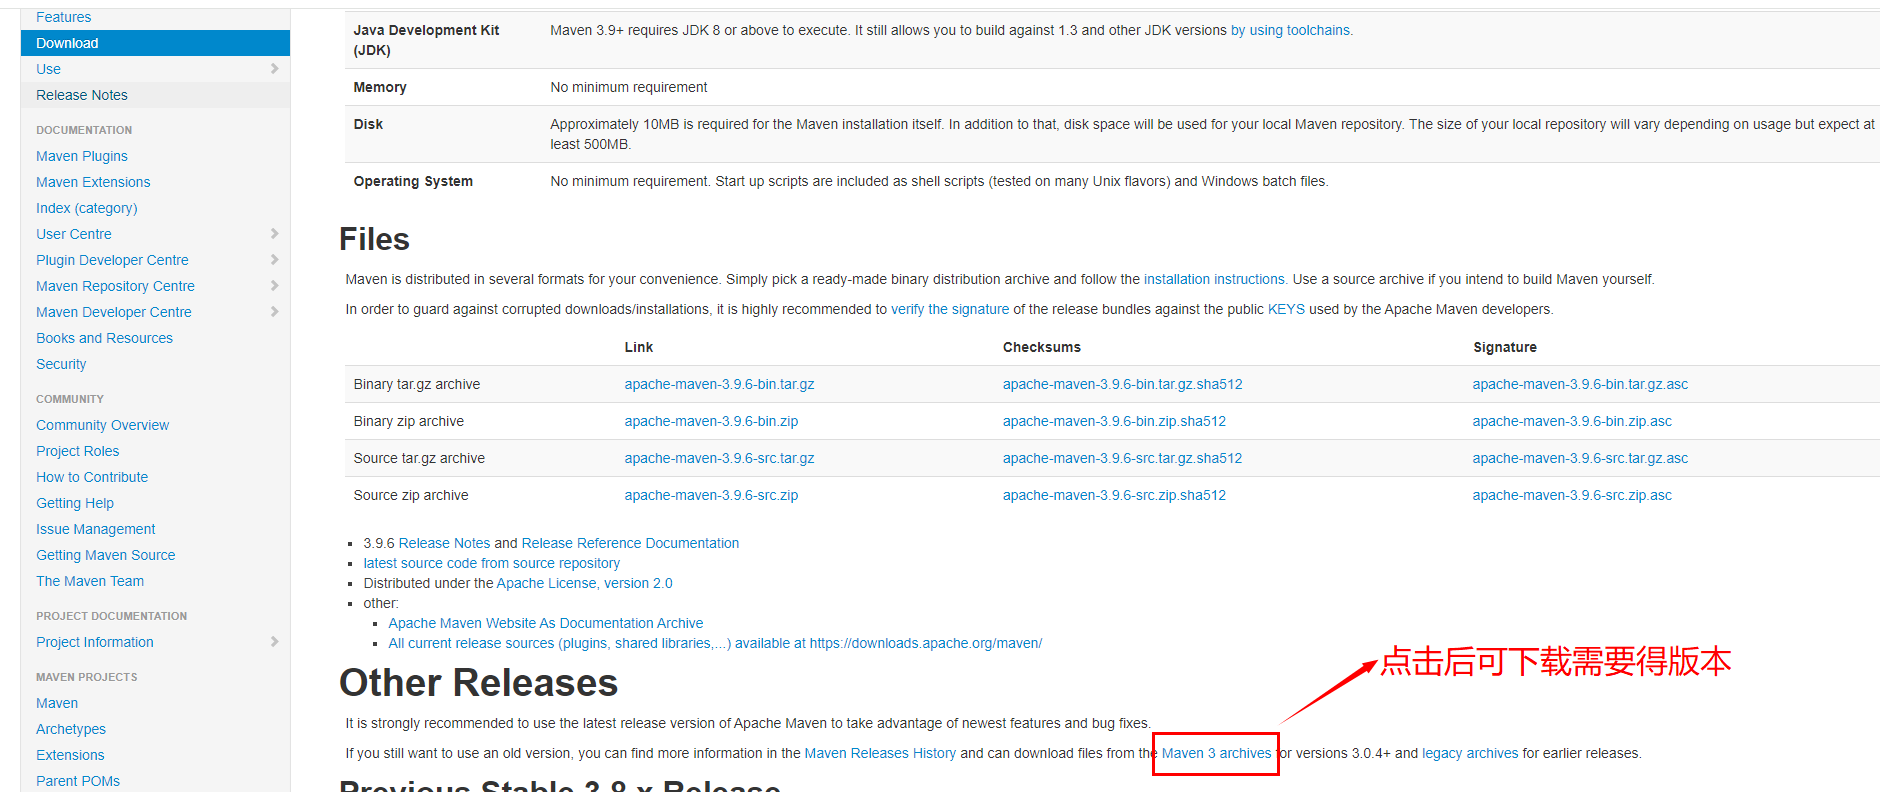
Task: Open Issue Management link
Action: click(x=96, y=529)
